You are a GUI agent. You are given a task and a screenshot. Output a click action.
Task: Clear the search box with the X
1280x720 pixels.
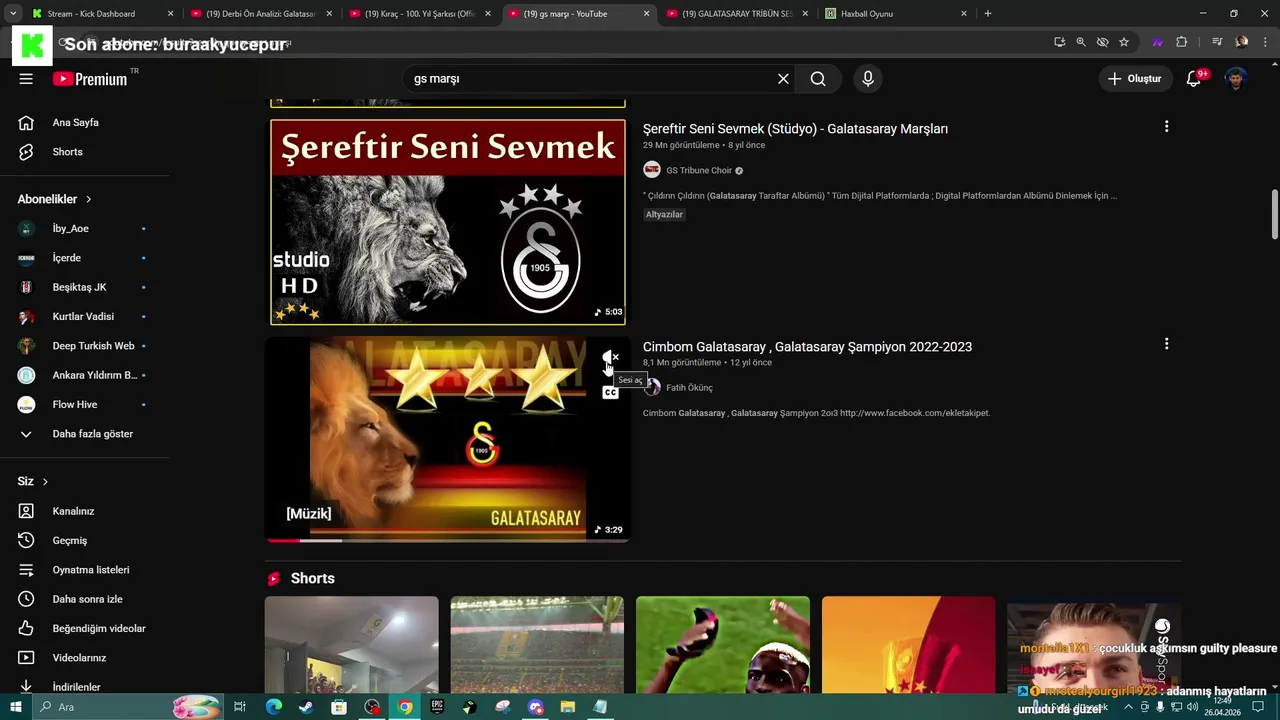[783, 79]
